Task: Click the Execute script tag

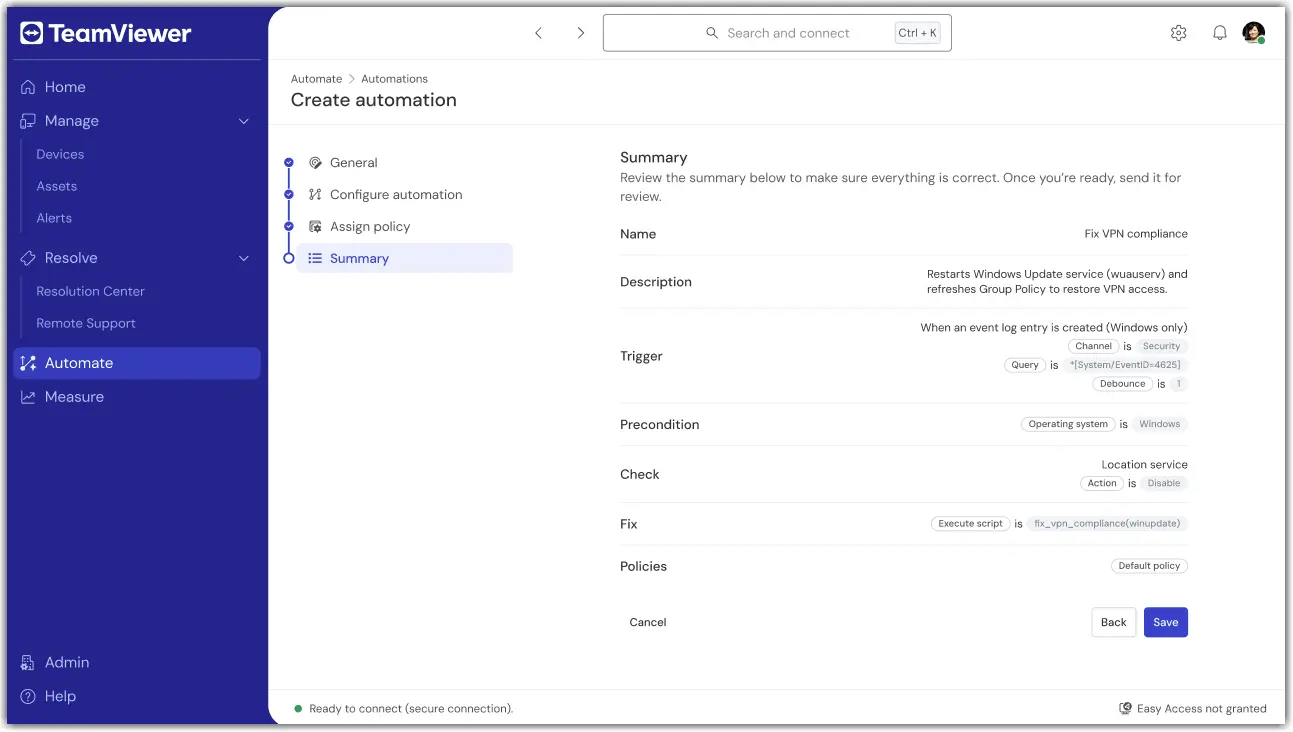Action: point(970,523)
